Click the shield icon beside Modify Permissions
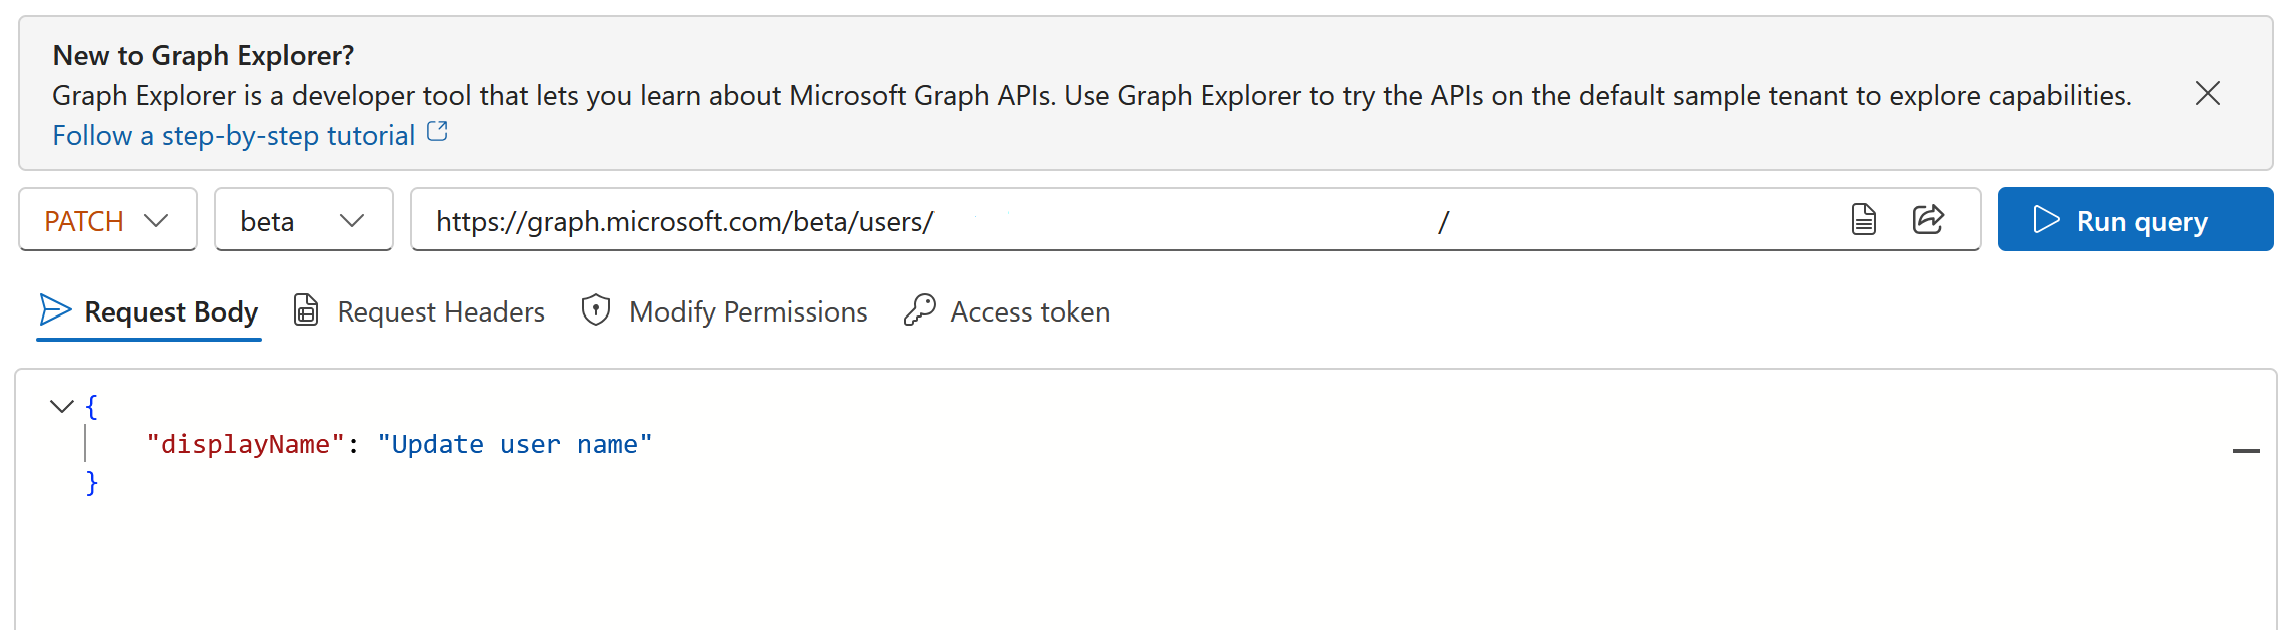This screenshot has height=630, width=2284. (596, 310)
